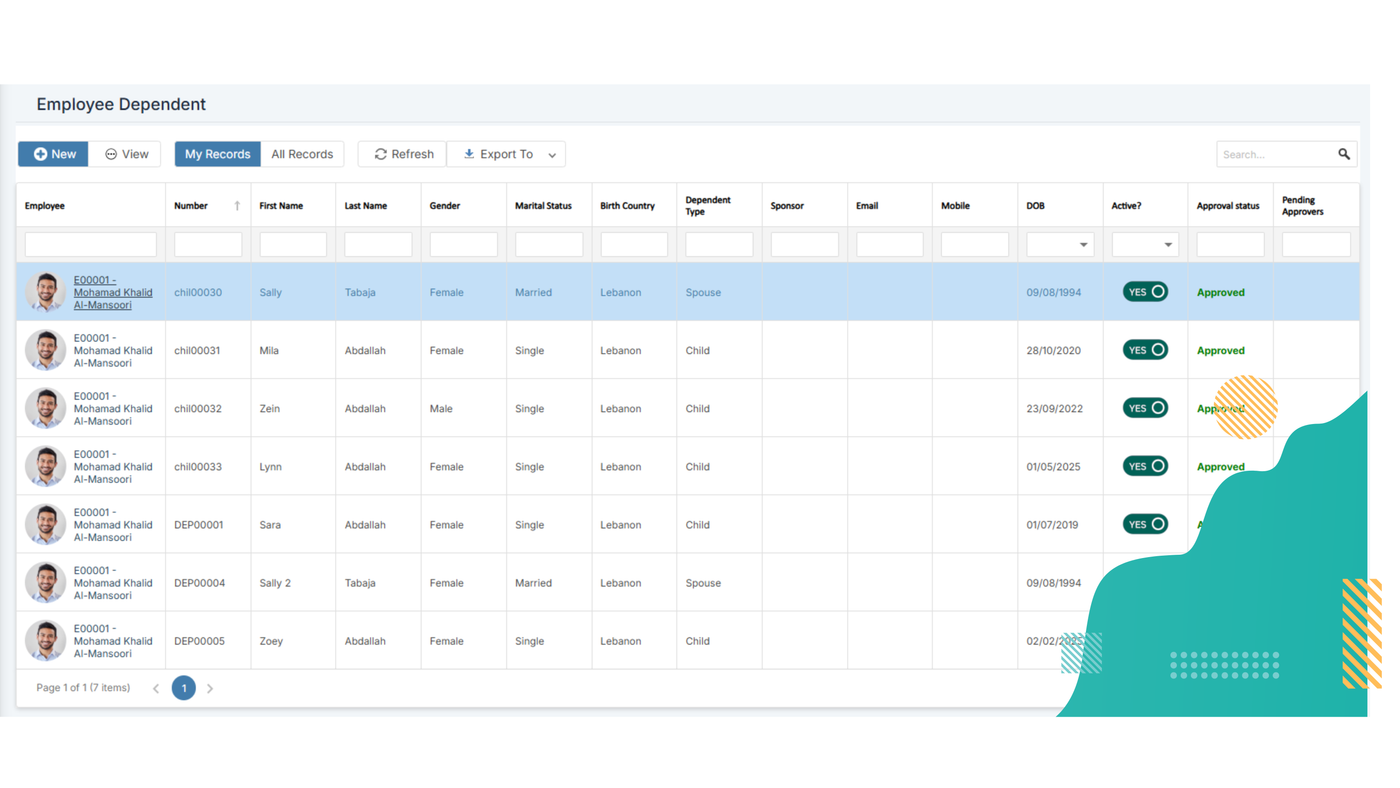Go to the next page arrow
This screenshot has width=1400, height=788.
[x=210, y=688]
